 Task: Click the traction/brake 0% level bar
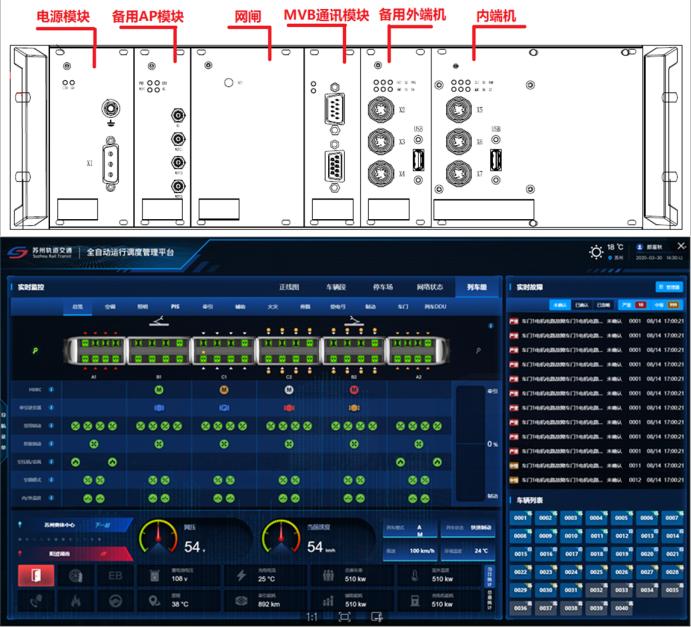pos(471,443)
